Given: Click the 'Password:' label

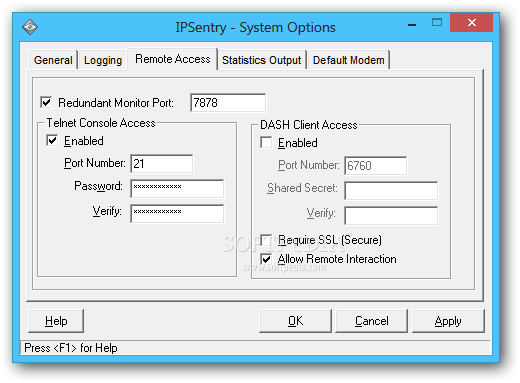Looking at the screenshot, I should tap(98, 186).
